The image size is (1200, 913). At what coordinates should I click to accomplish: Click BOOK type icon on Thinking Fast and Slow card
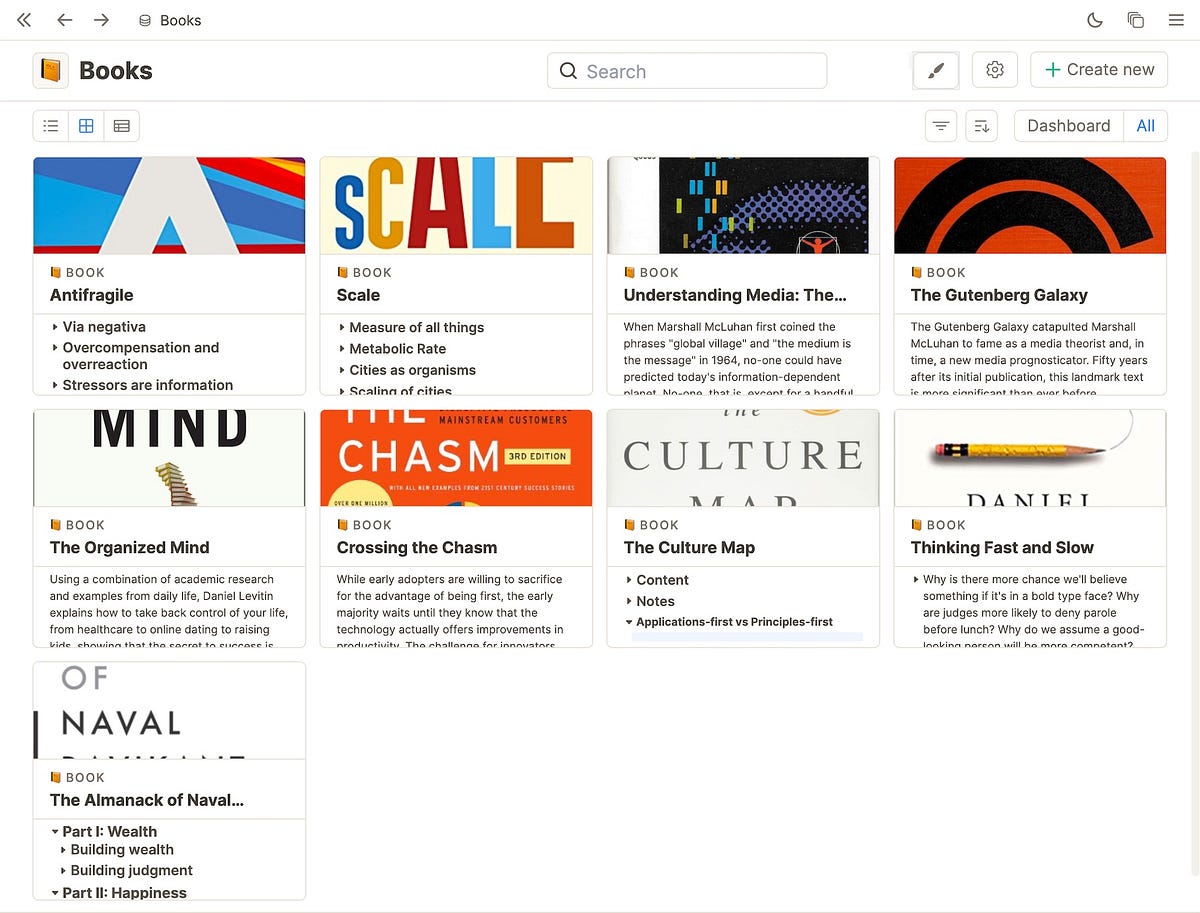917,525
